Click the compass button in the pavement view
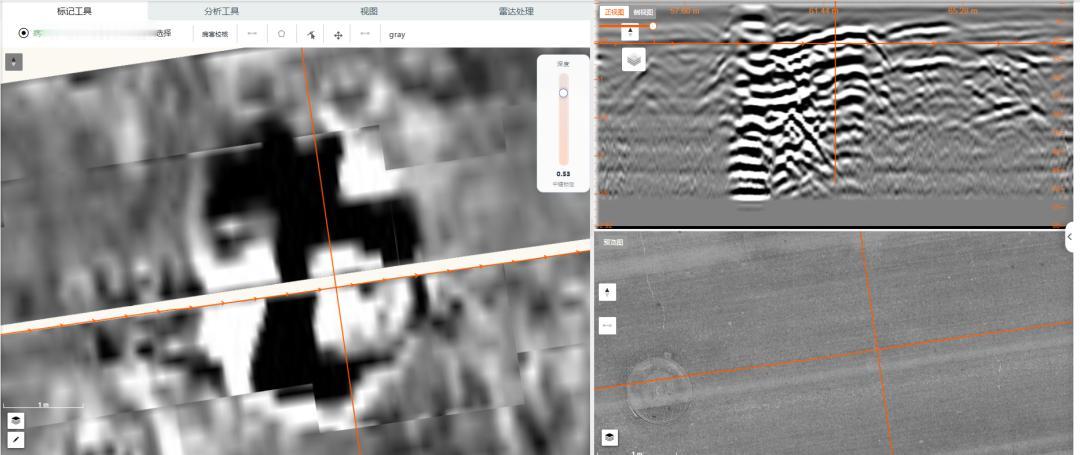 (x=608, y=292)
